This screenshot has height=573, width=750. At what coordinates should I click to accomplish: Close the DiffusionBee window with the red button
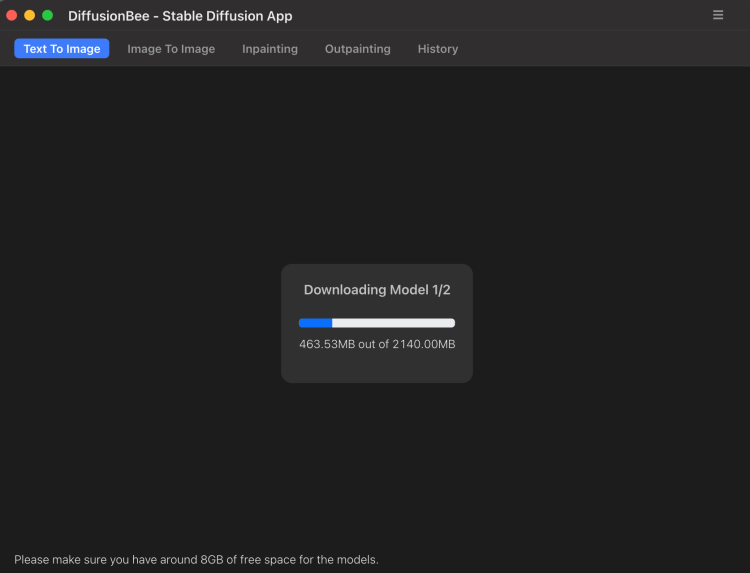[12, 15]
